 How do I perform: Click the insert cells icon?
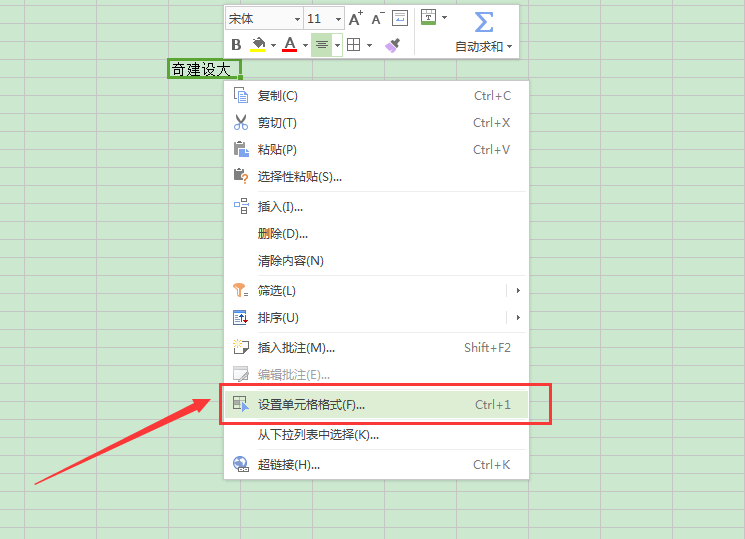241,206
